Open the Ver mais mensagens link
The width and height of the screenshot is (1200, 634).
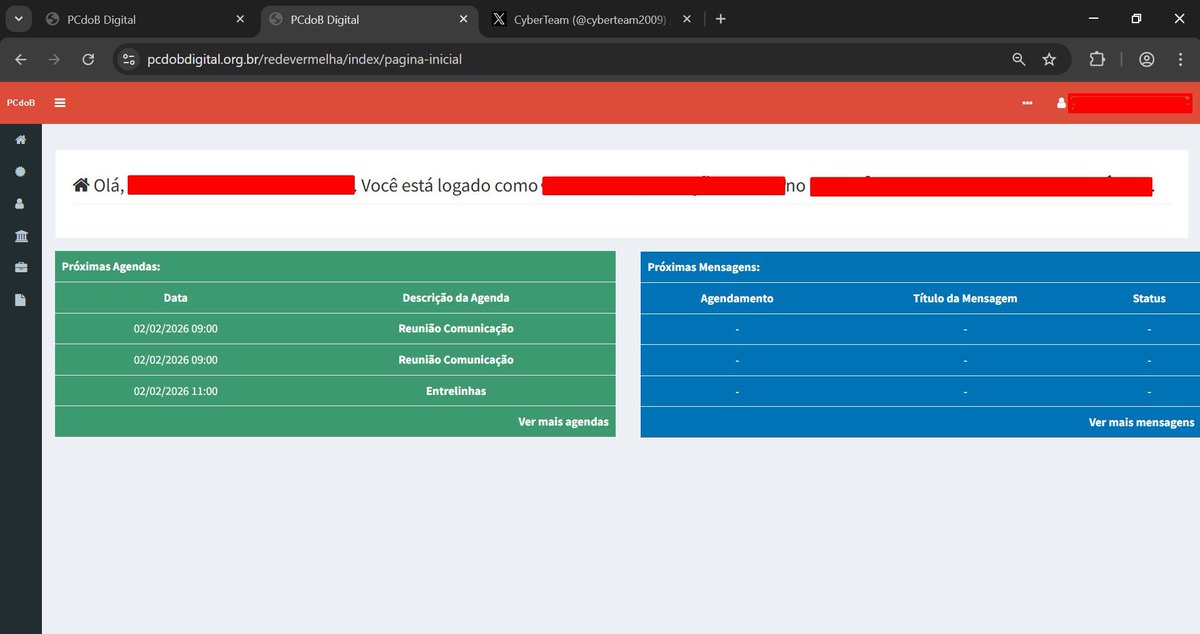[1141, 422]
